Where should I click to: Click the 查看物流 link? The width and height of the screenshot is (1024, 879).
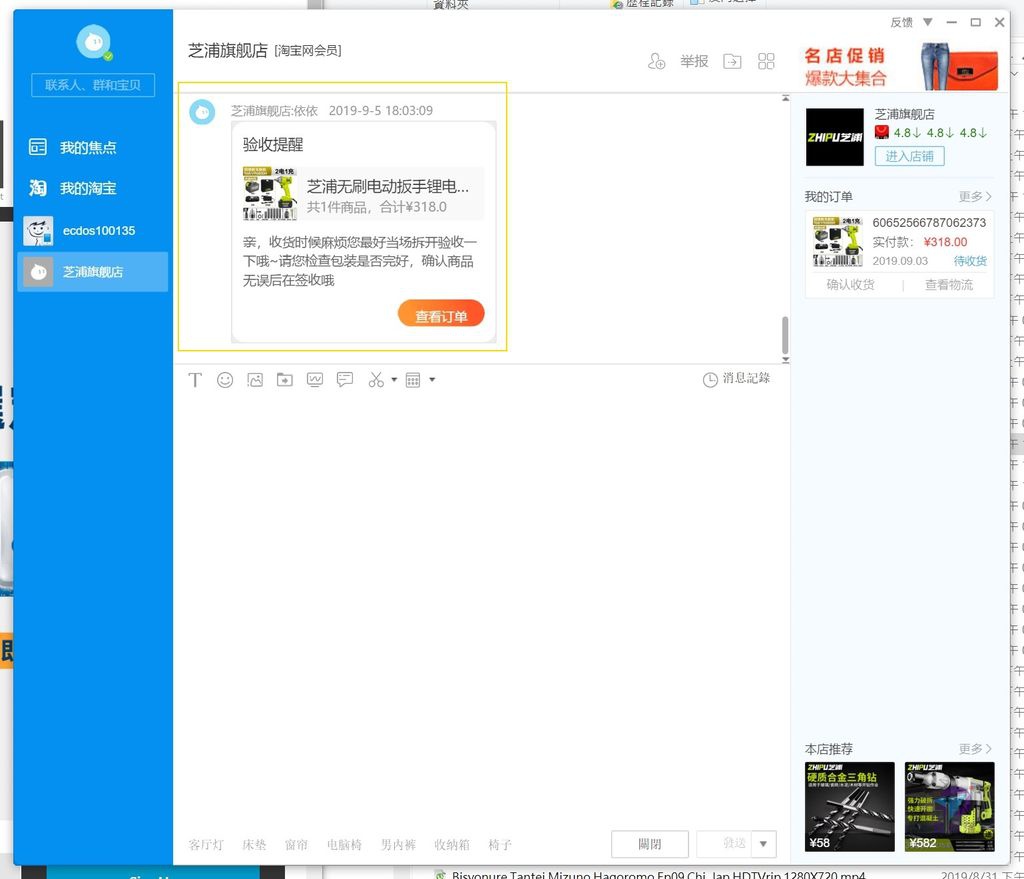pyautogui.click(x=949, y=285)
